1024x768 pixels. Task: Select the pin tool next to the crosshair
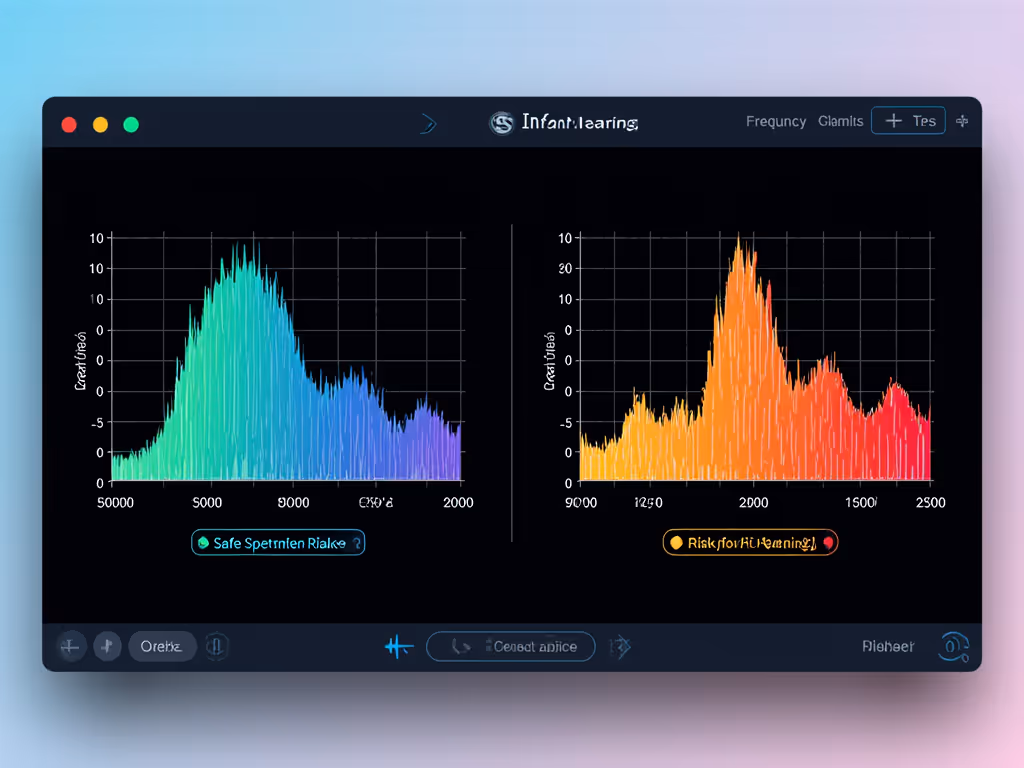click(x=107, y=646)
